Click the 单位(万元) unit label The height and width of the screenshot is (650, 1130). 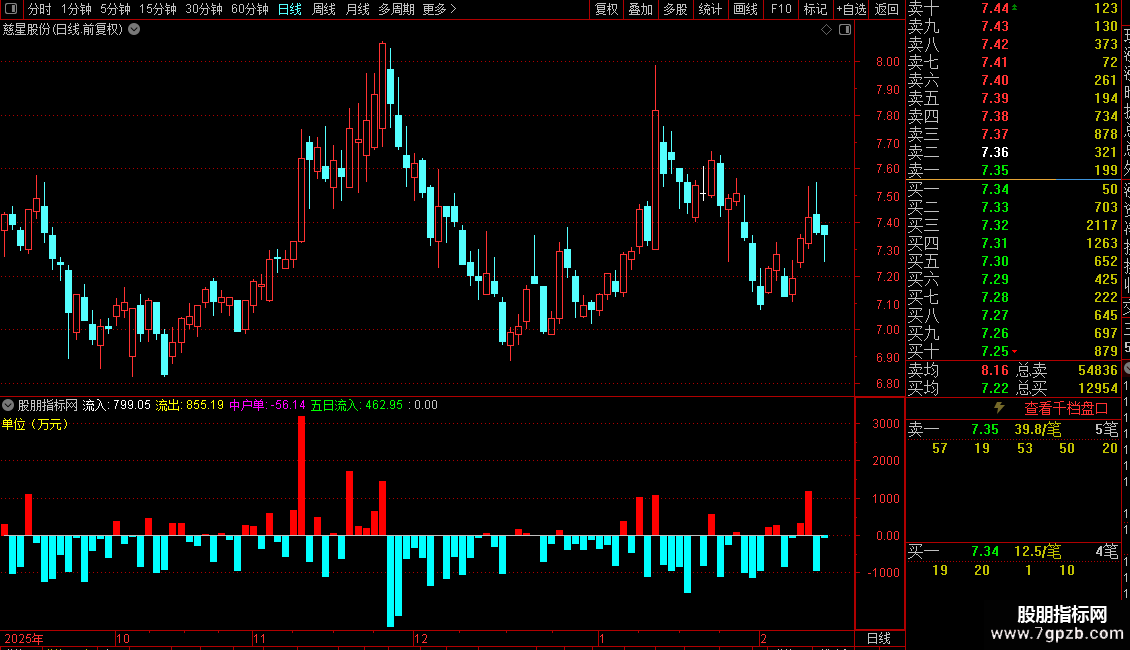click(x=35, y=424)
